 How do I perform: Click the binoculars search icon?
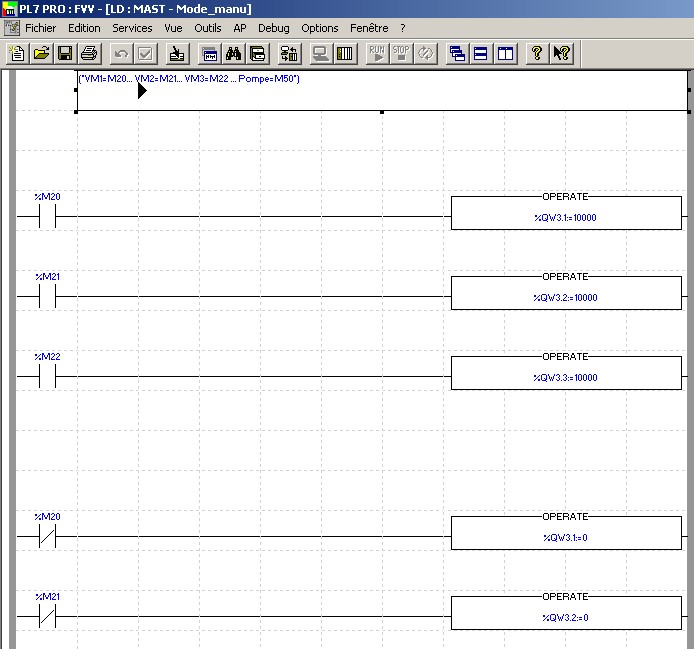coord(234,53)
